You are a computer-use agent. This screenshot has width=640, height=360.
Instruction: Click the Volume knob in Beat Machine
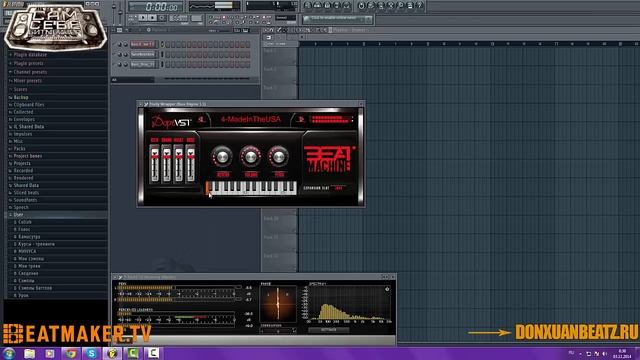250,157
